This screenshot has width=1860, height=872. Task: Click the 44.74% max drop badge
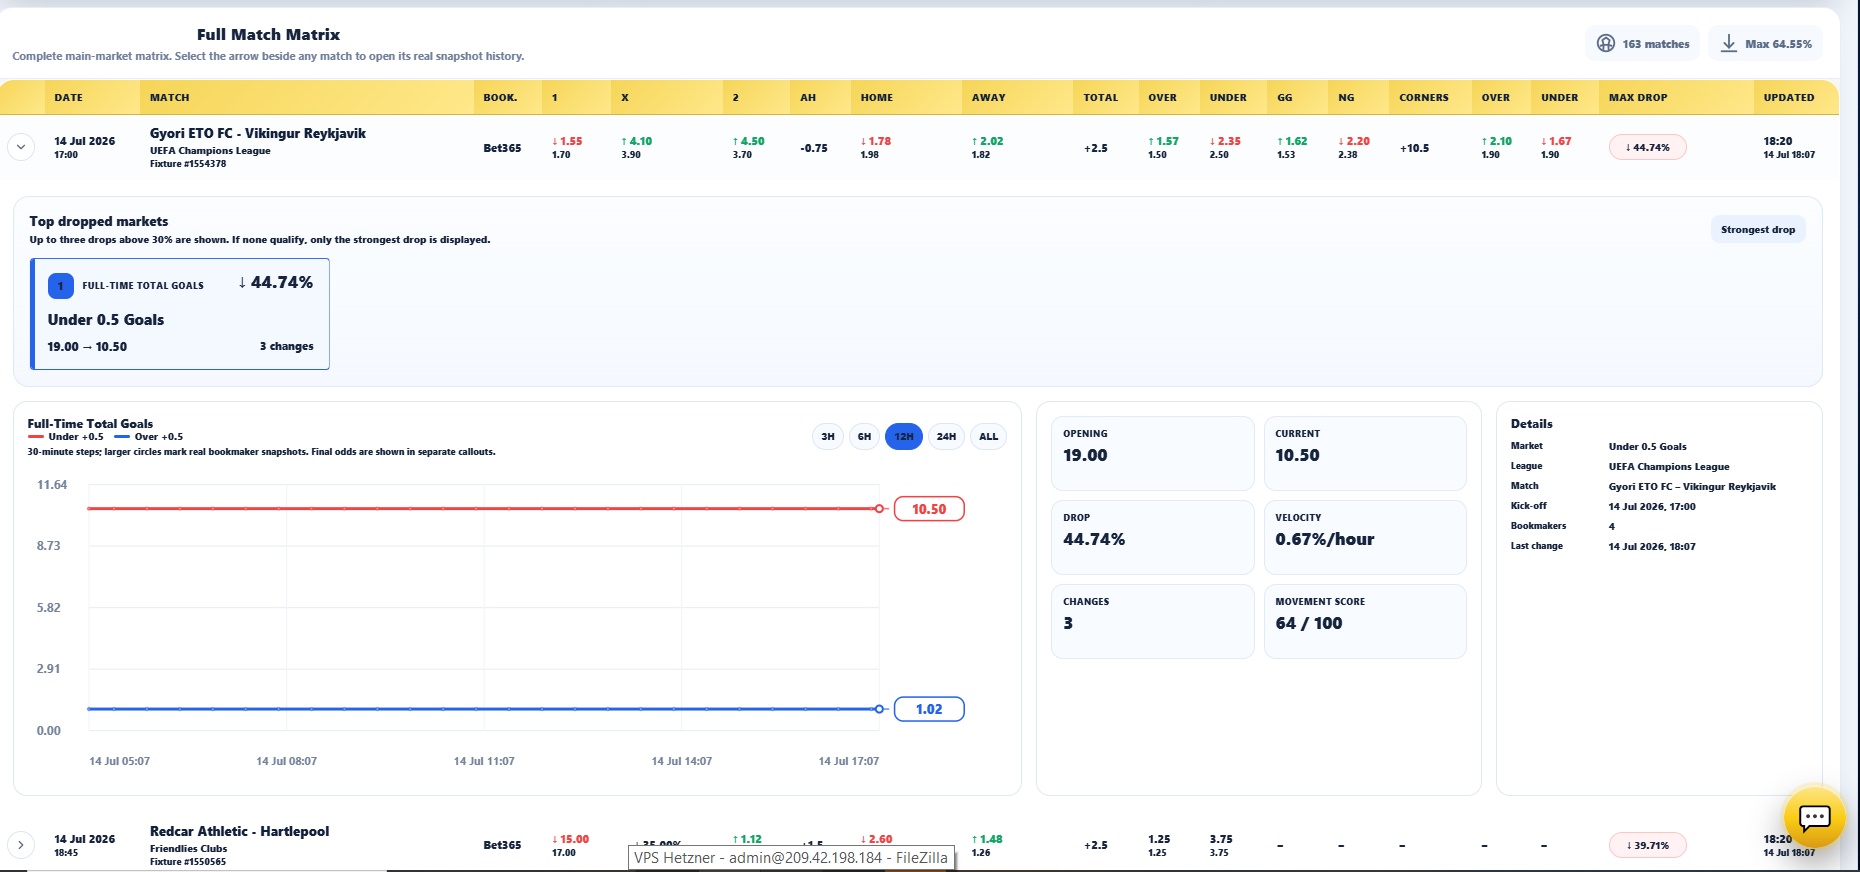click(1647, 147)
